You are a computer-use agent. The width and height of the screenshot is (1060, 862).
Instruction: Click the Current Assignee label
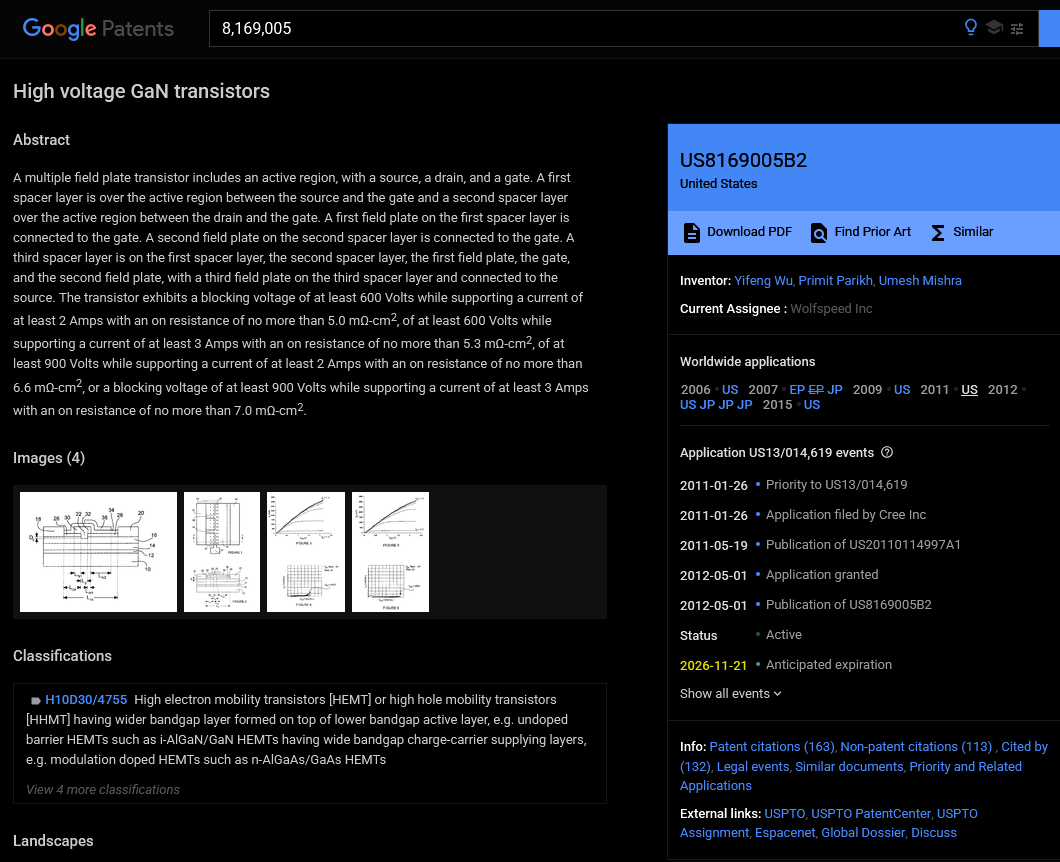tap(730, 308)
